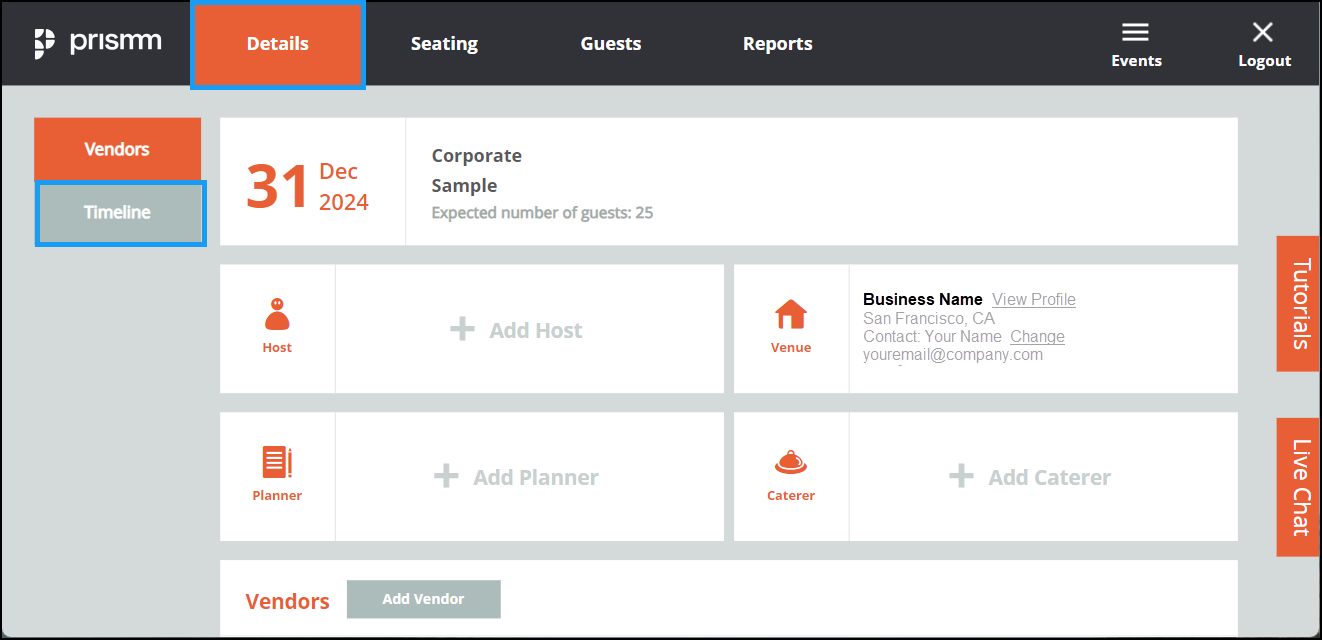Screen dimensions: 1322x640
Task: Switch to the Timeline sidebar tab
Action: tap(119, 213)
